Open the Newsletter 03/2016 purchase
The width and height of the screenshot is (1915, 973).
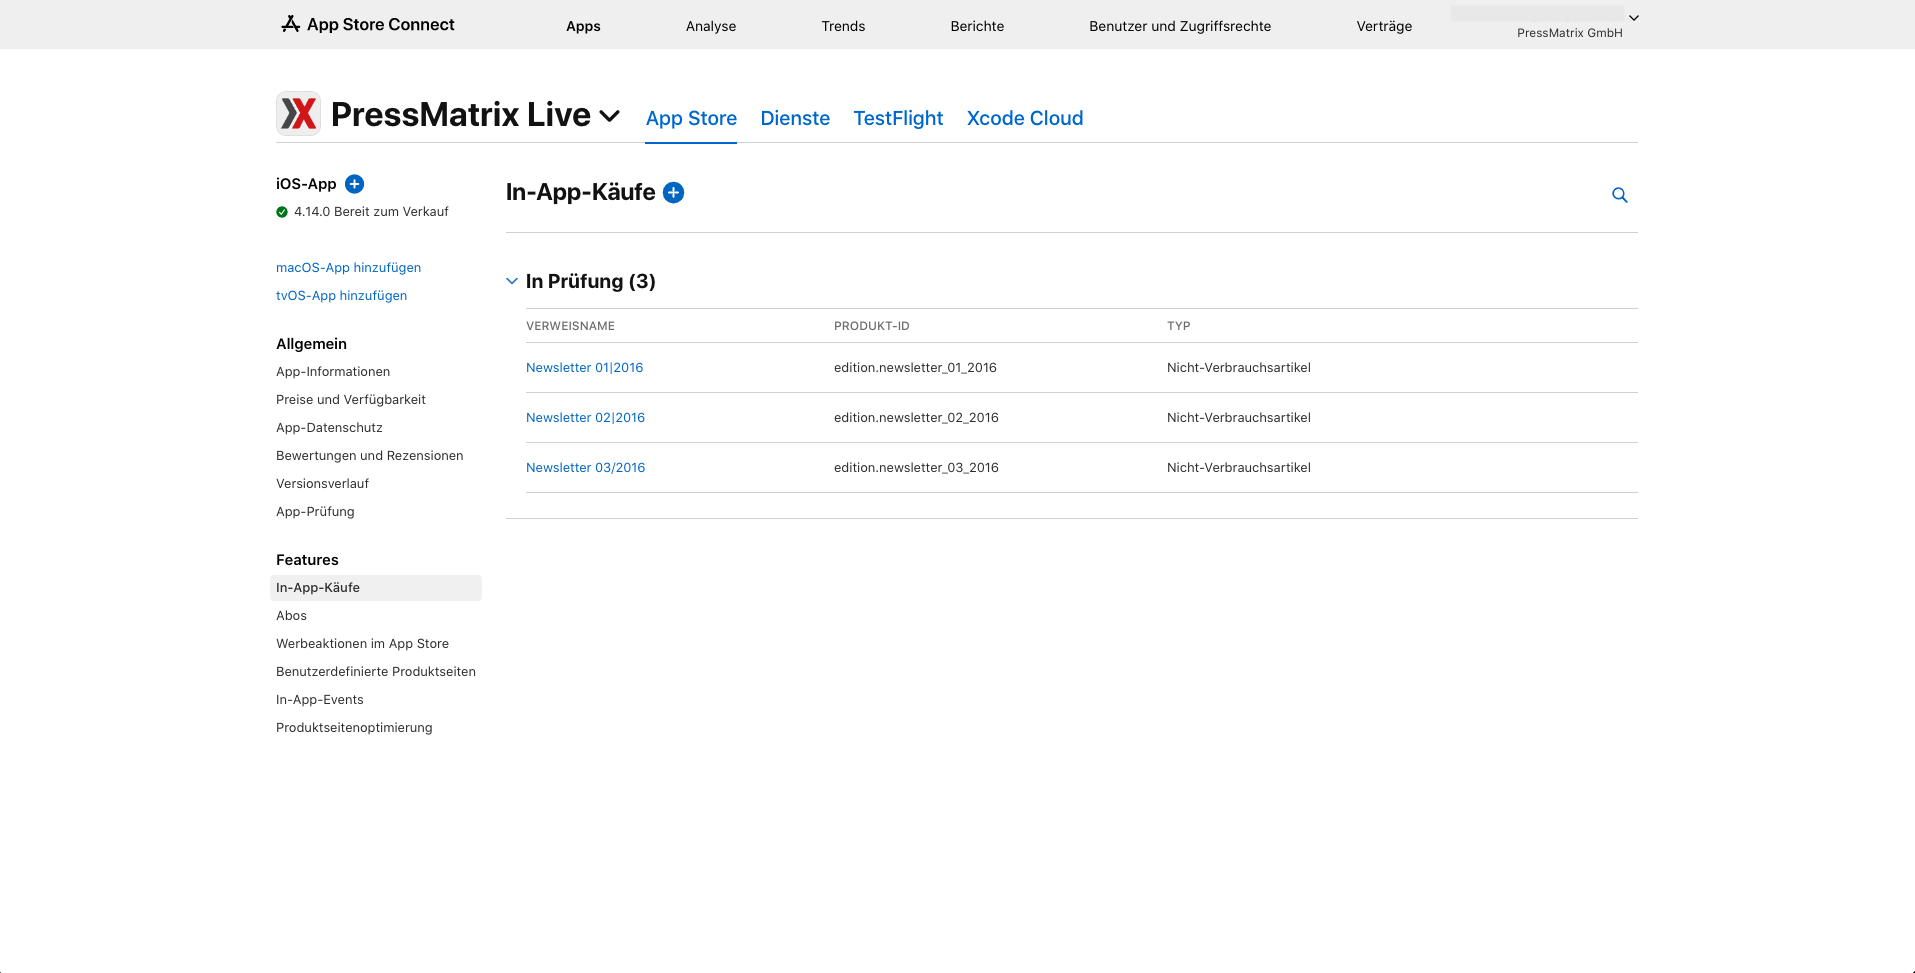(585, 468)
